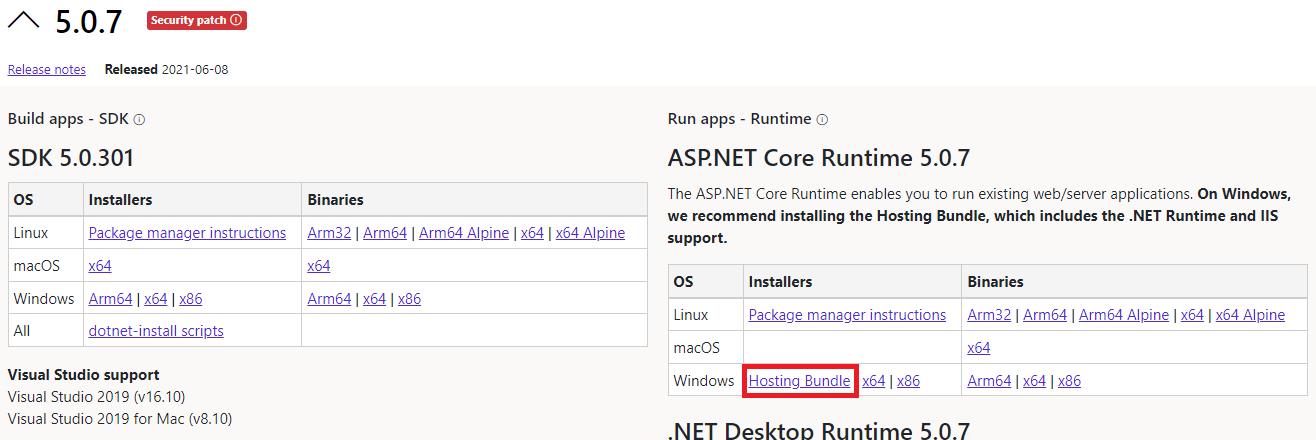Click the release date 2021-06-08
1316x440 pixels.
point(195,69)
